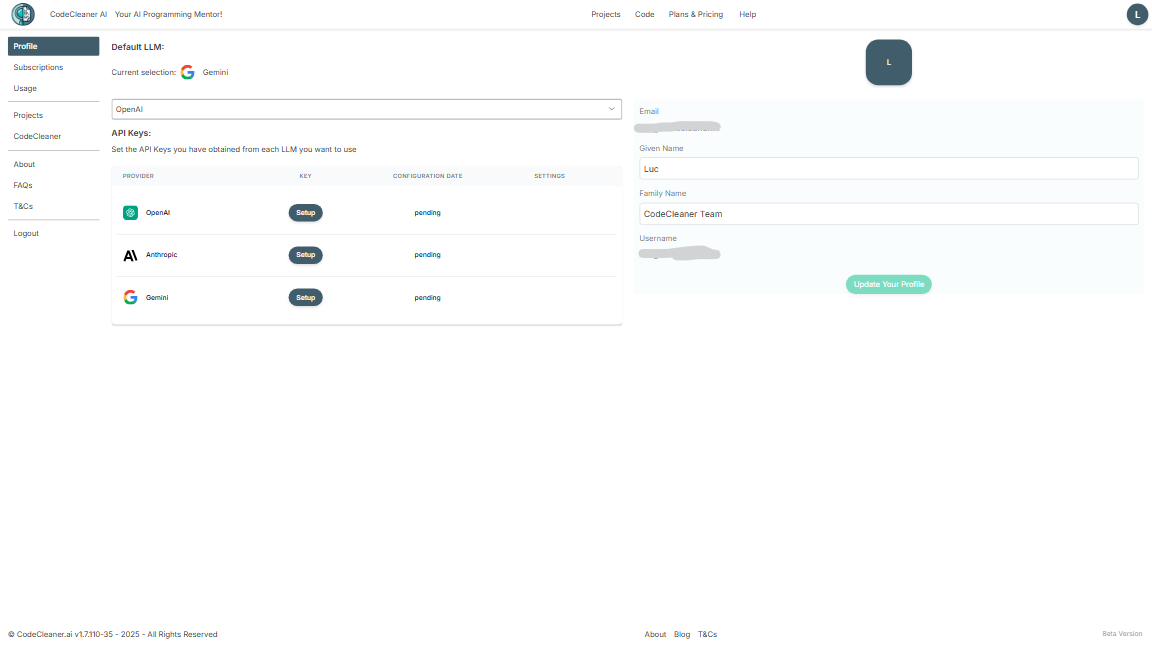Click Setup for the Anthropic key
Viewport: 1152px width, 648px height.
pyautogui.click(x=306, y=255)
